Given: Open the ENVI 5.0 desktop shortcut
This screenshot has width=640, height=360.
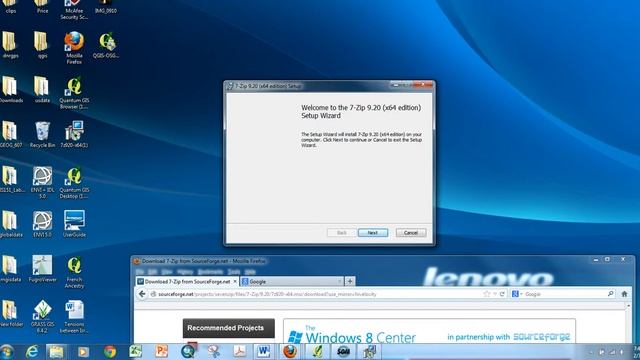Looking at the screenshot, I should [42, 224].
